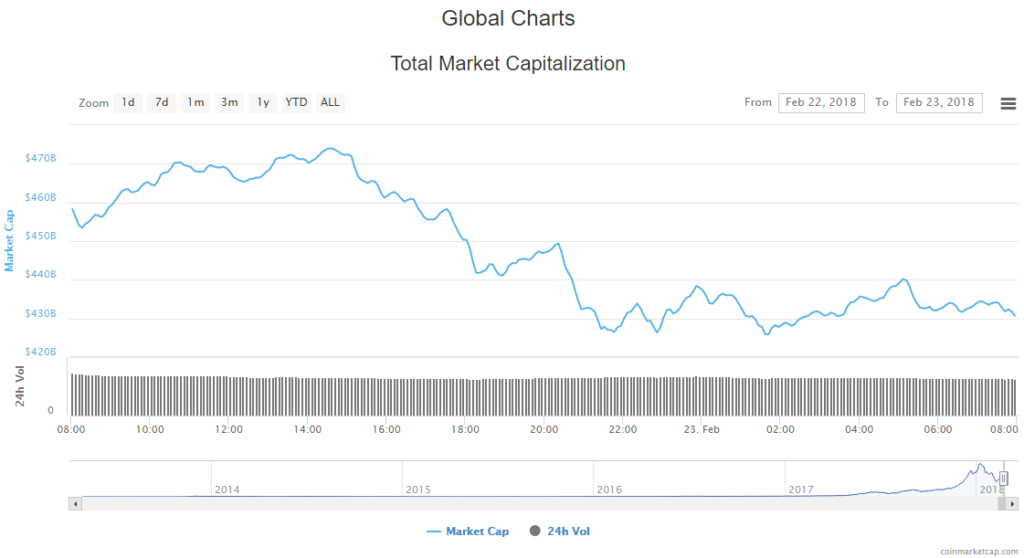Choose the 1m zoom option
1024x558 pixels.
[x=195, y=102]
